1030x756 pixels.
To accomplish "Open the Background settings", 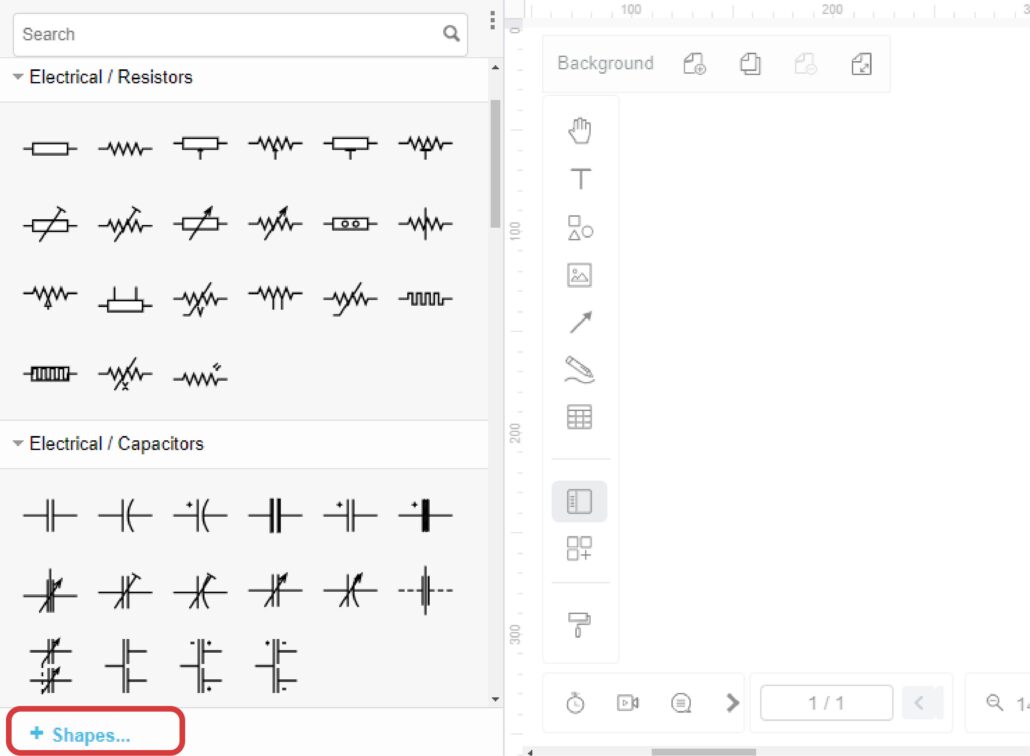I will tap(605, 63).
